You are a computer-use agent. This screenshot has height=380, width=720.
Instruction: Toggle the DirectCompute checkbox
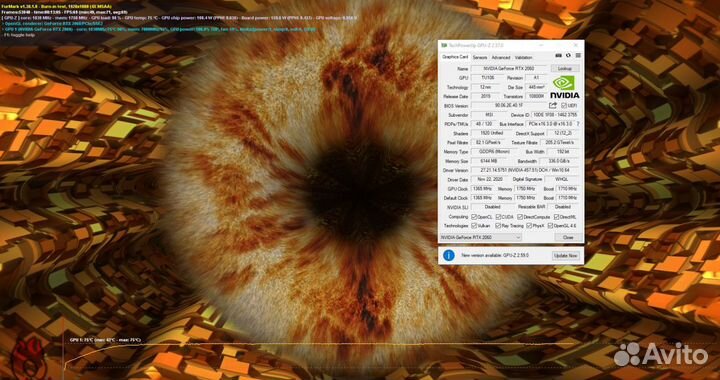[520, 217]
